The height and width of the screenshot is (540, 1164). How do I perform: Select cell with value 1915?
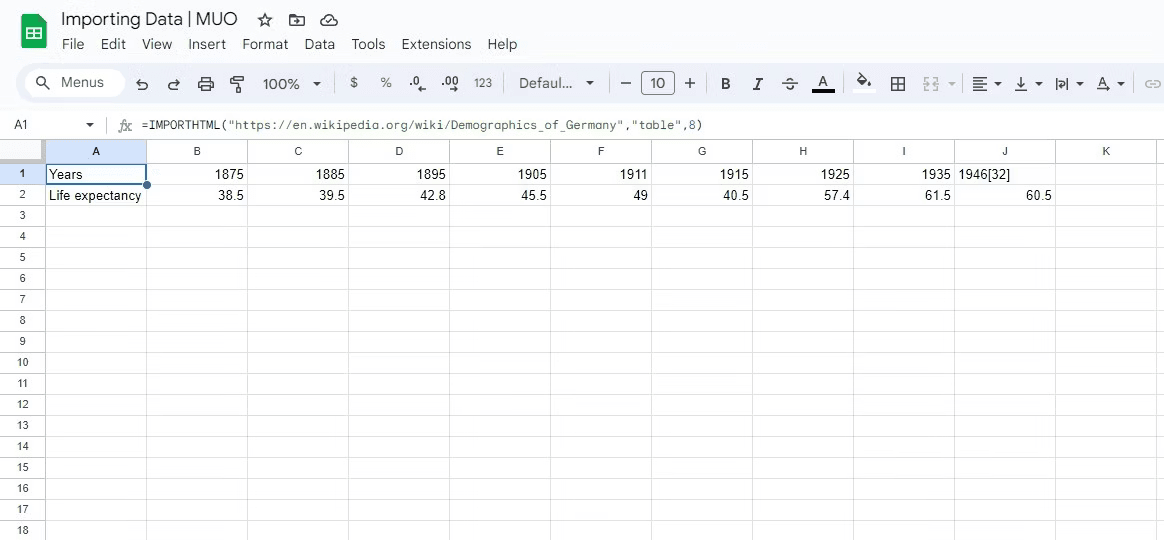[702, 175]
